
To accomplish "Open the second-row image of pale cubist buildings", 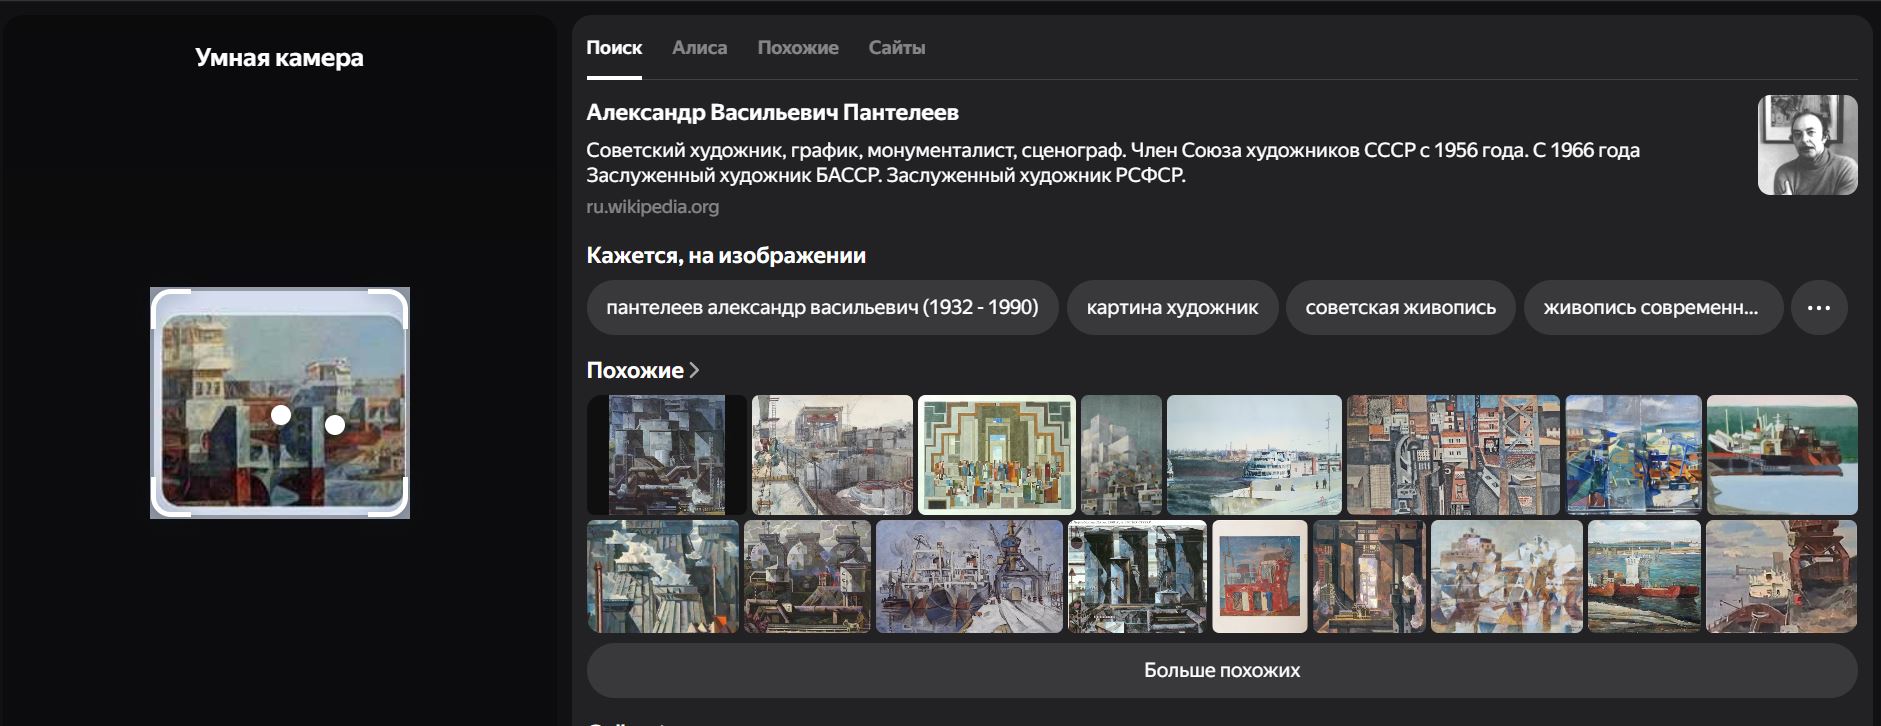I will pyautogui.click(x=1507, y=576).
